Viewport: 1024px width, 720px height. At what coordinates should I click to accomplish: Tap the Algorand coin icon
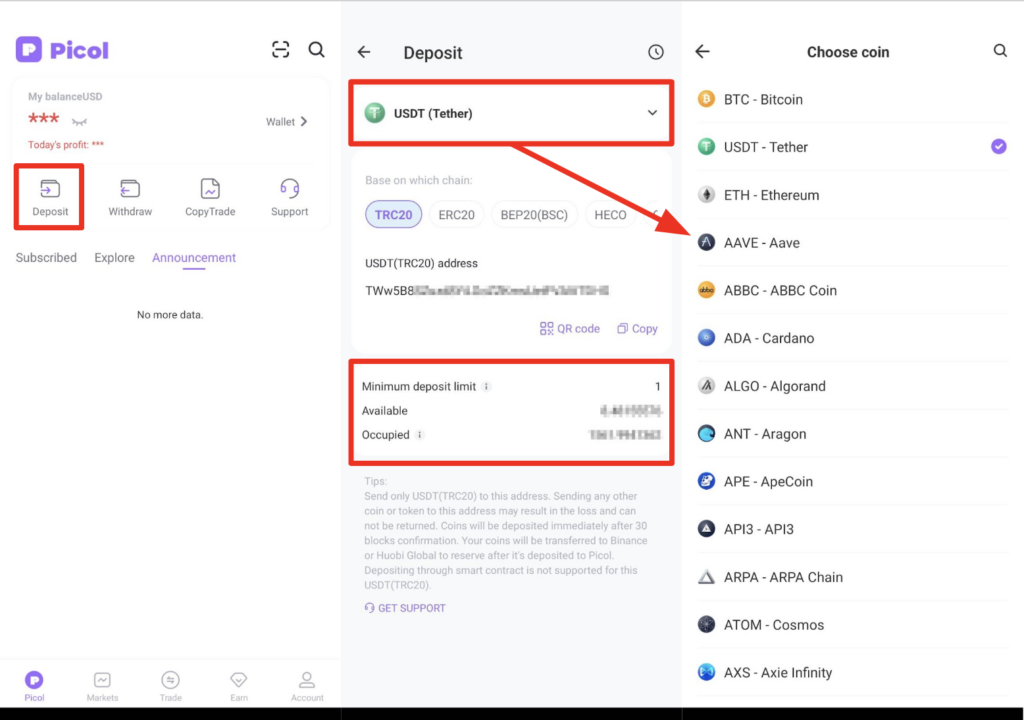706,385
